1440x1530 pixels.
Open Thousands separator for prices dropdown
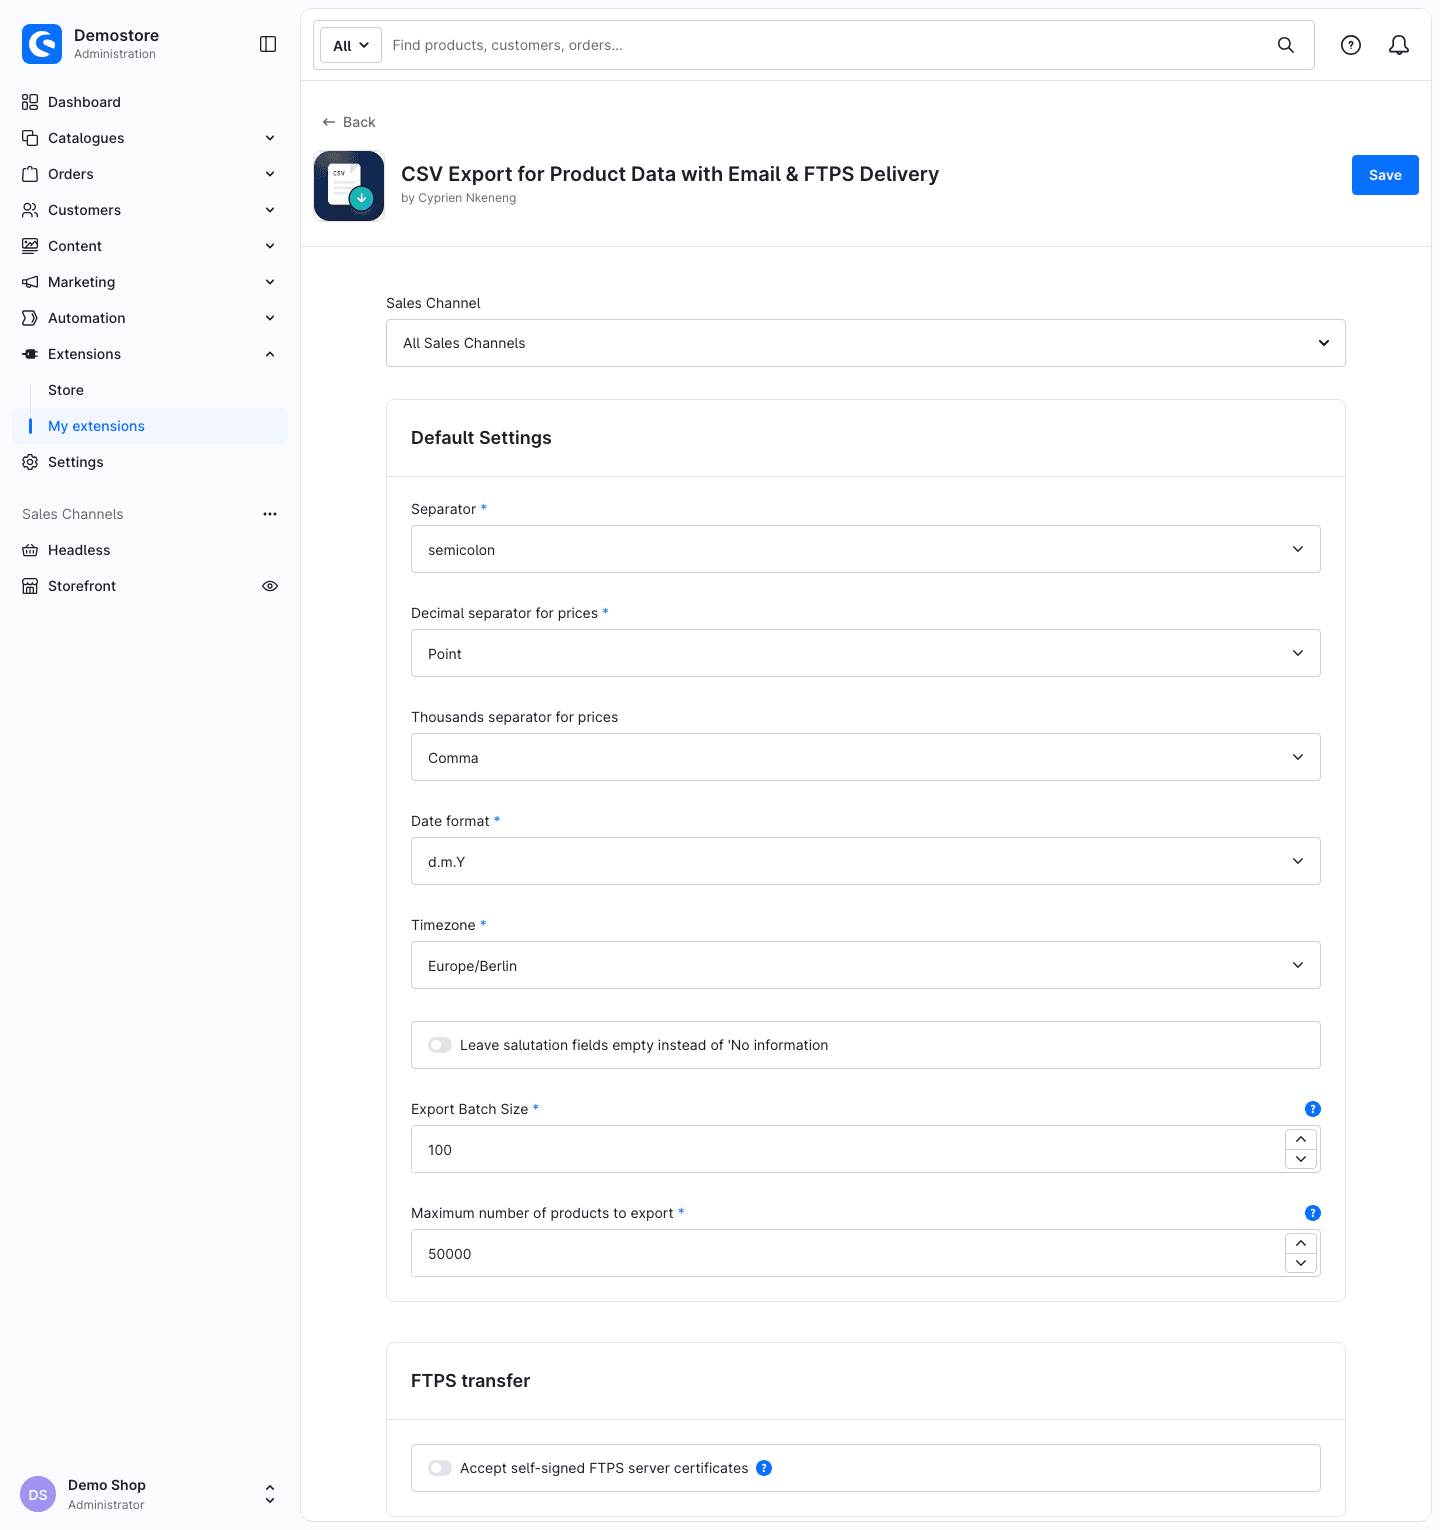[866, 757]
